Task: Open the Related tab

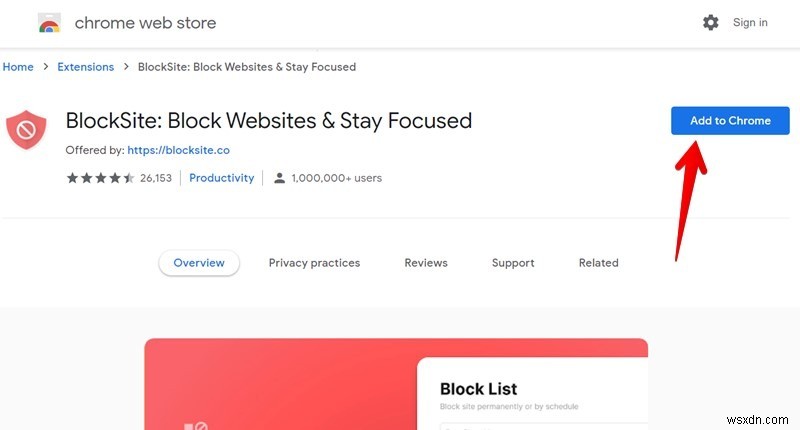Action: 598,263
